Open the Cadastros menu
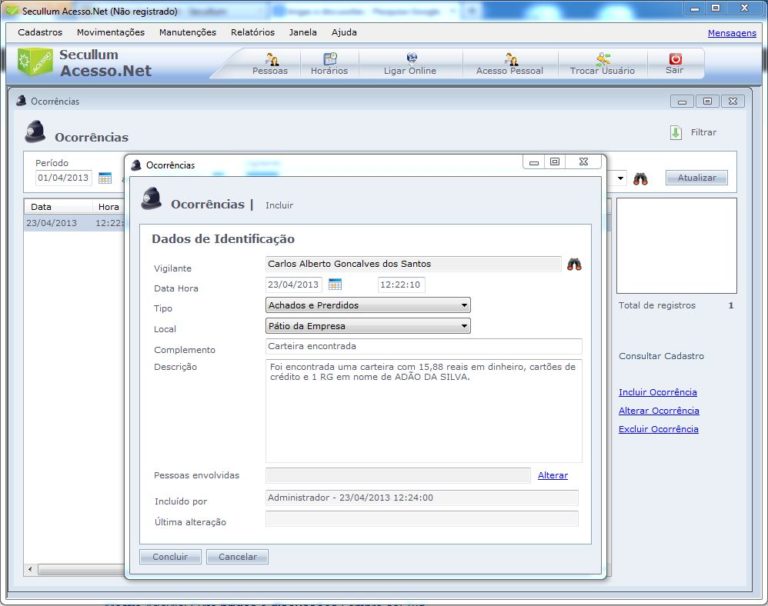Image resolution: width=768 pixels, height=606 pixels. click(x=40, y=32)
